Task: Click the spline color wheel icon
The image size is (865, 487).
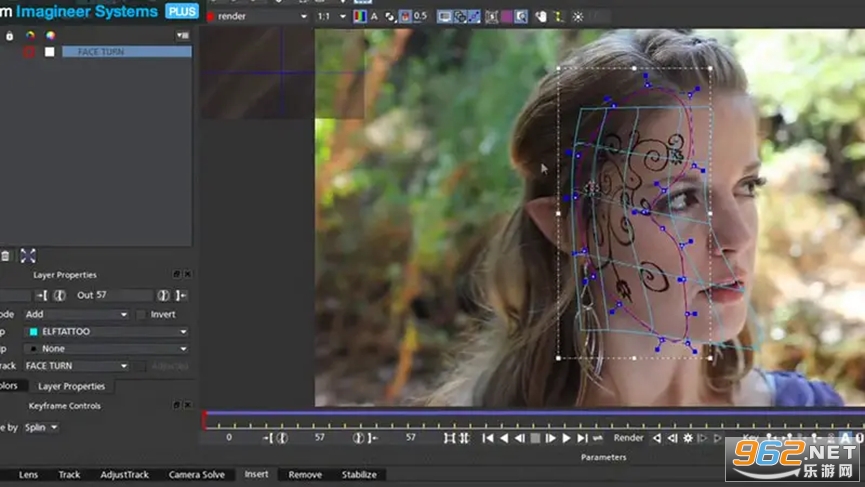Action: point(30,36)
